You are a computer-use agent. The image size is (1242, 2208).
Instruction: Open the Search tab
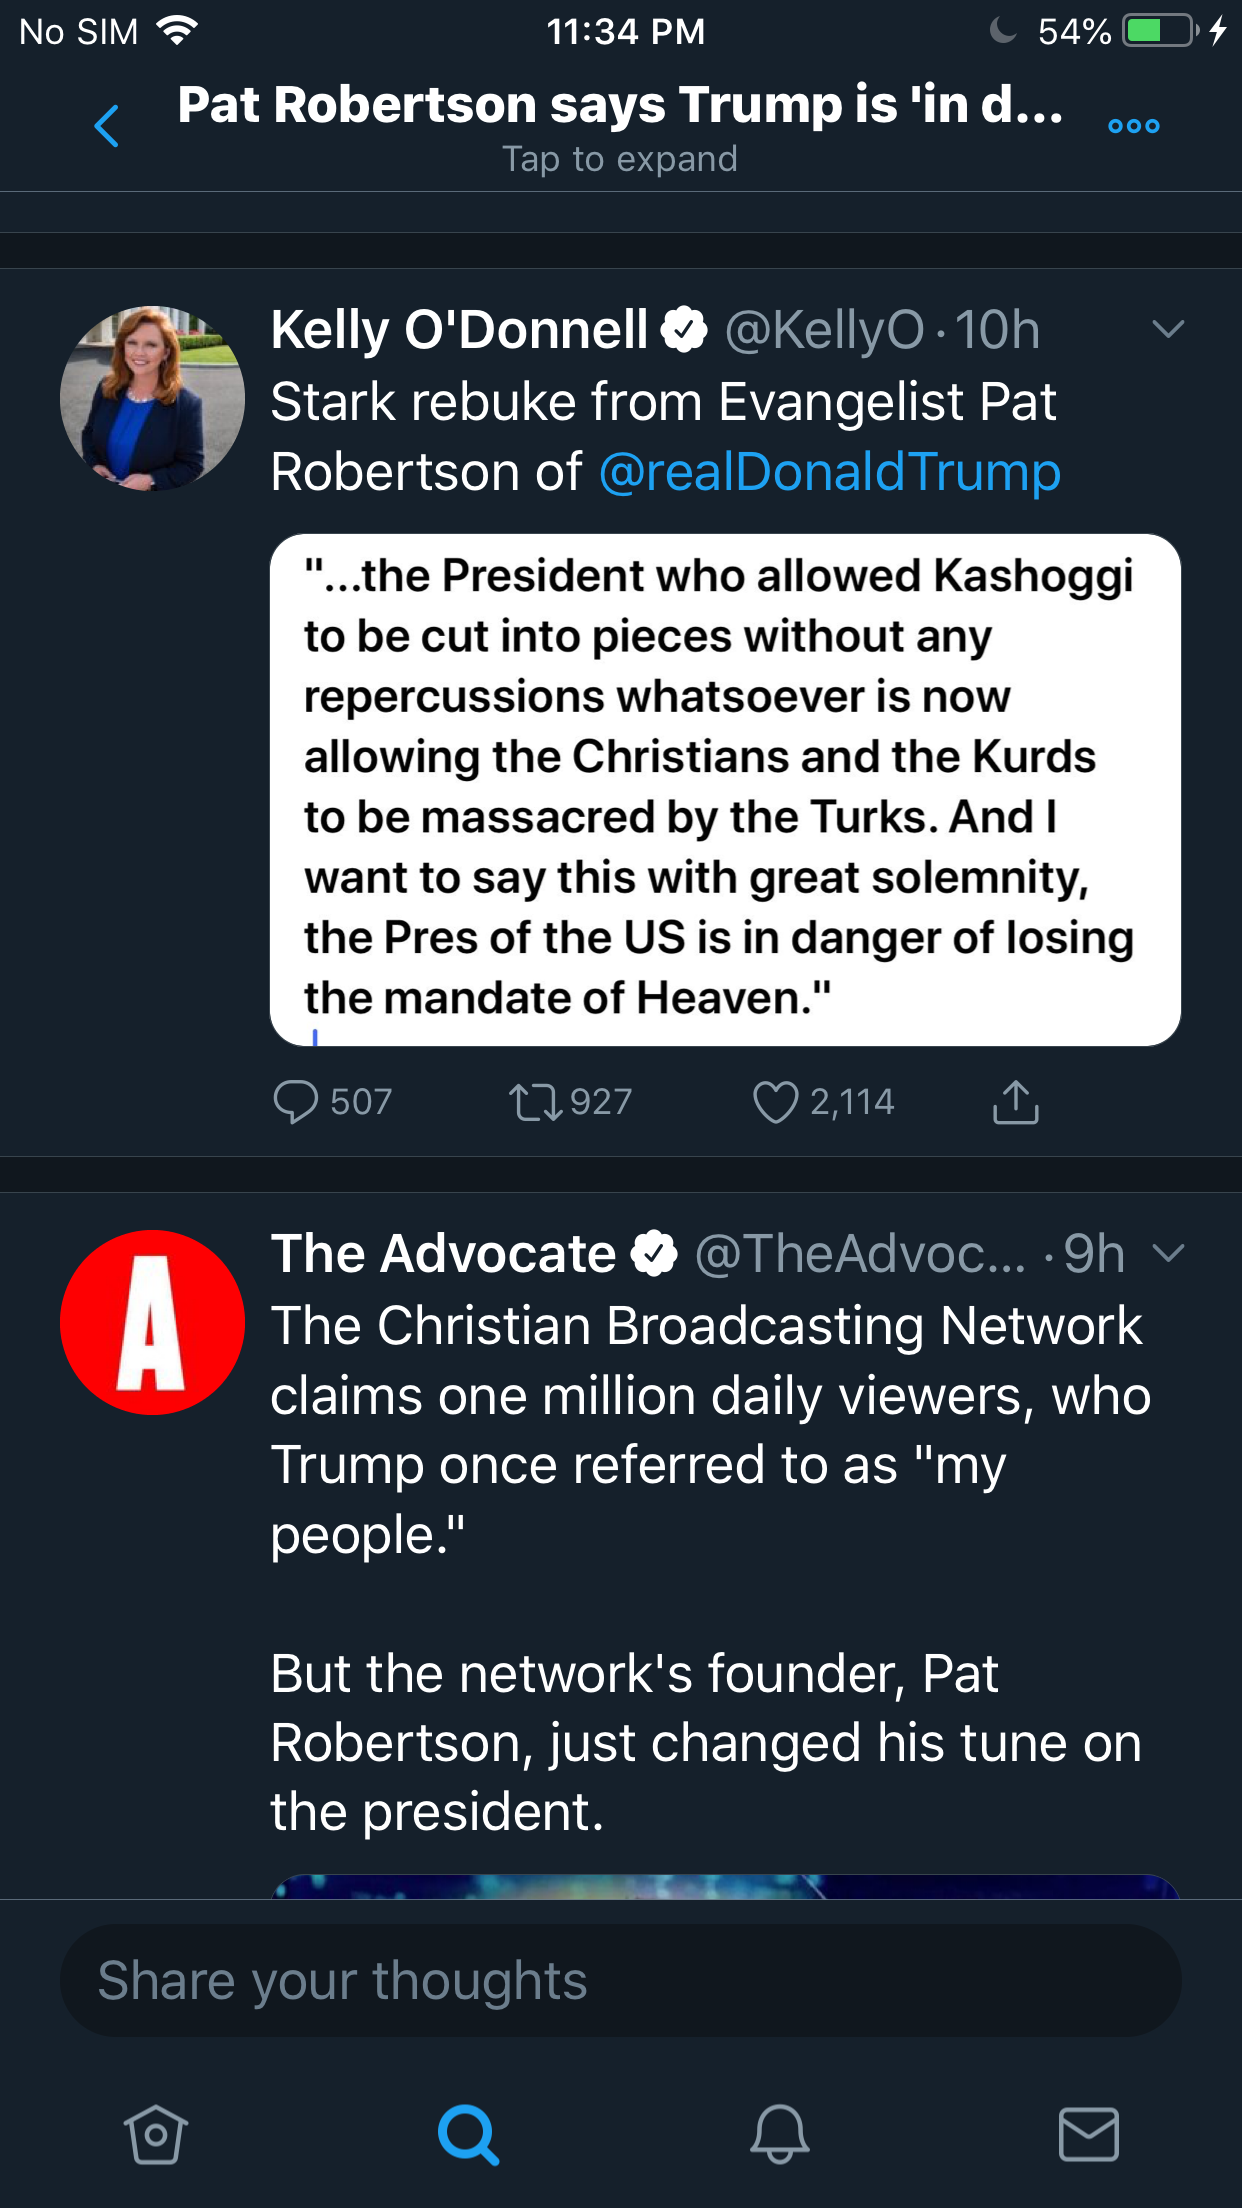coord(467,2134)
